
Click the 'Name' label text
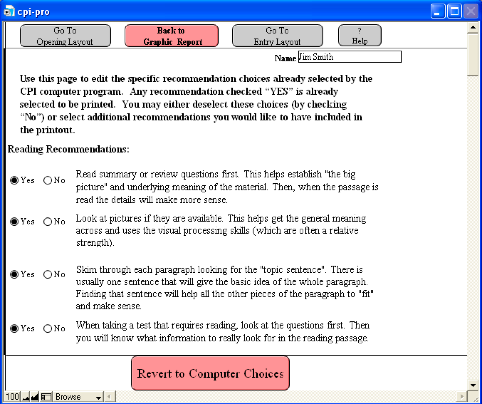tap(285, 58)
